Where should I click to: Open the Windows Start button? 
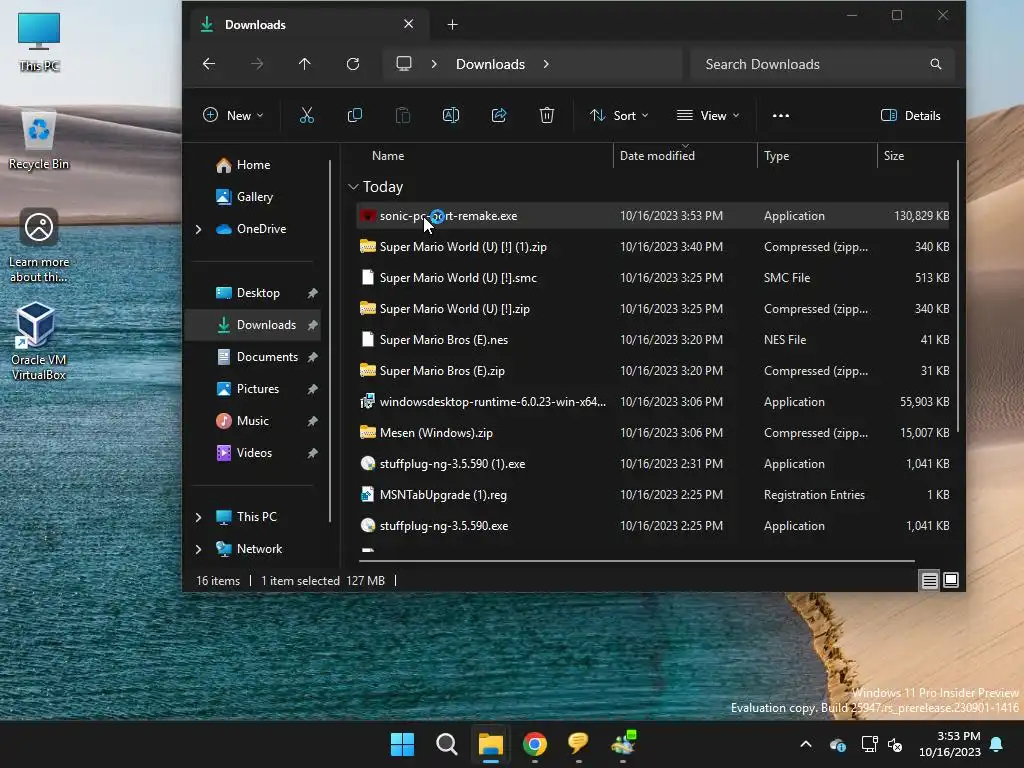(402, 744)
